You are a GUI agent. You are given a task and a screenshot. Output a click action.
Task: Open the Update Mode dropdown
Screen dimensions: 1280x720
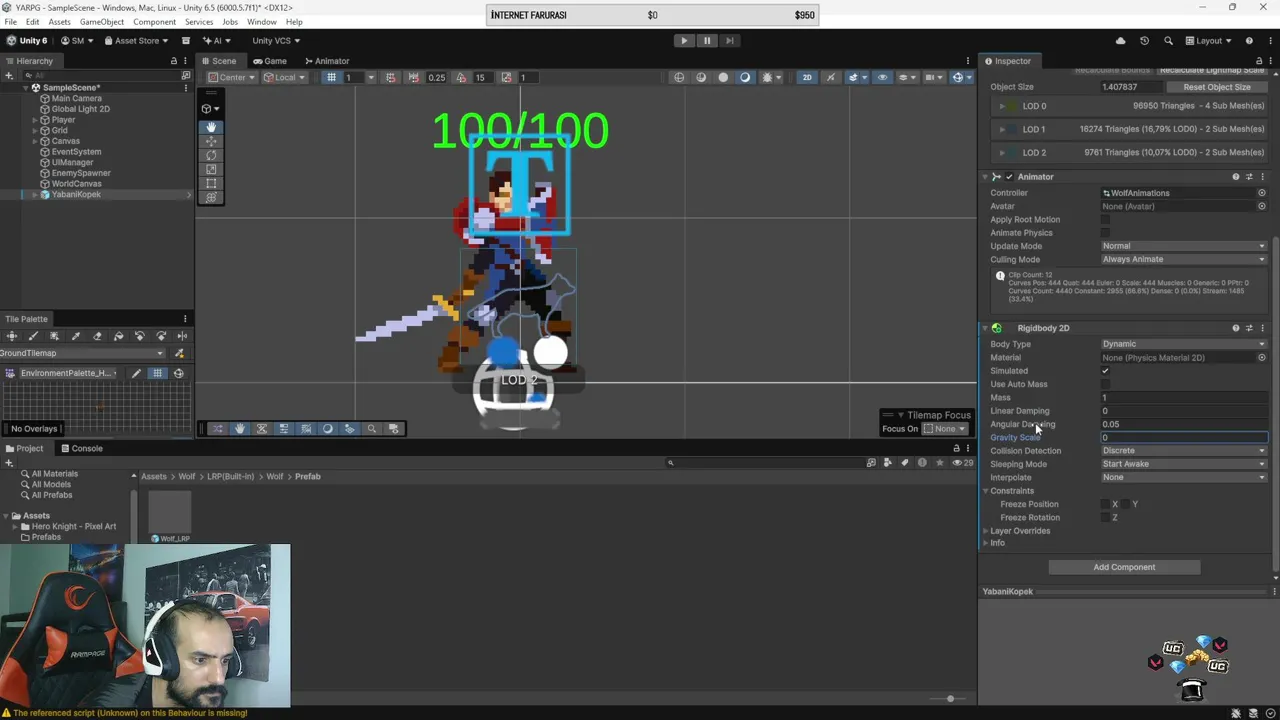1184,246
